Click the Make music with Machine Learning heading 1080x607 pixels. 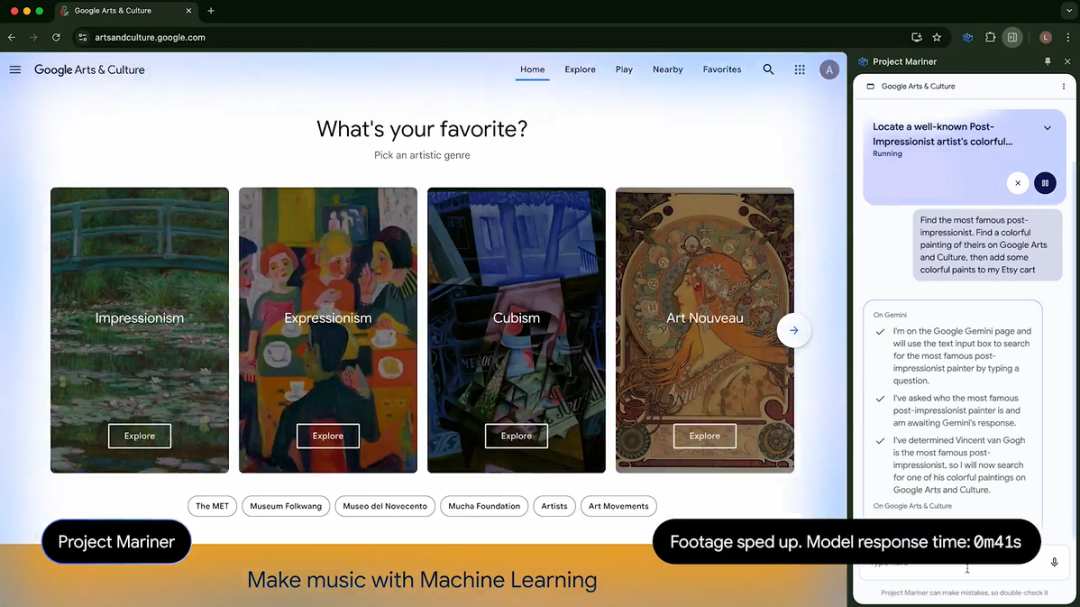pos(422,579)
